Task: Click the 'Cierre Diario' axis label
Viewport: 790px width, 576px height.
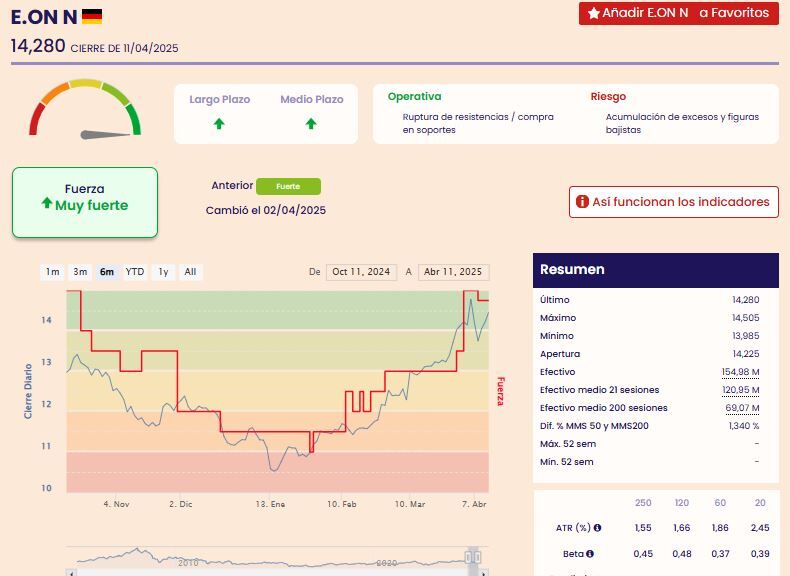Action: tap(28, 391)
